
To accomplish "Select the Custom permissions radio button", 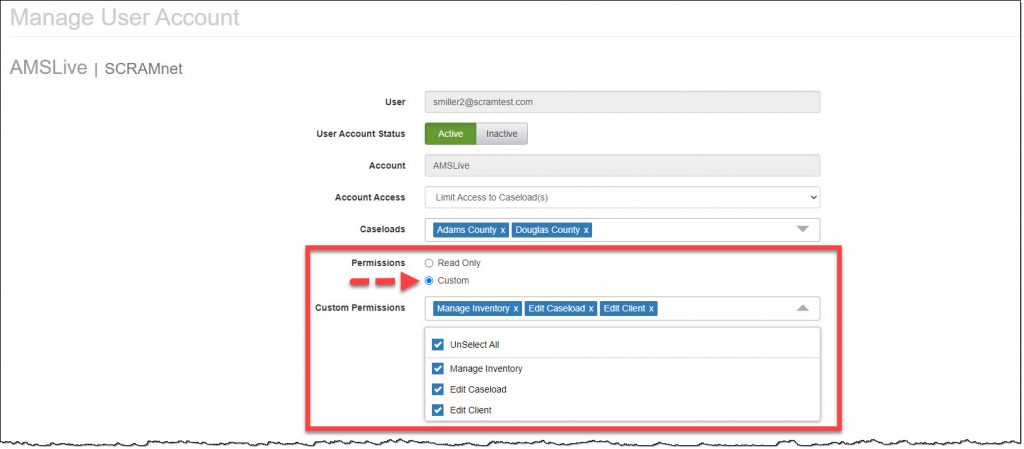I will tap(430, 281).
